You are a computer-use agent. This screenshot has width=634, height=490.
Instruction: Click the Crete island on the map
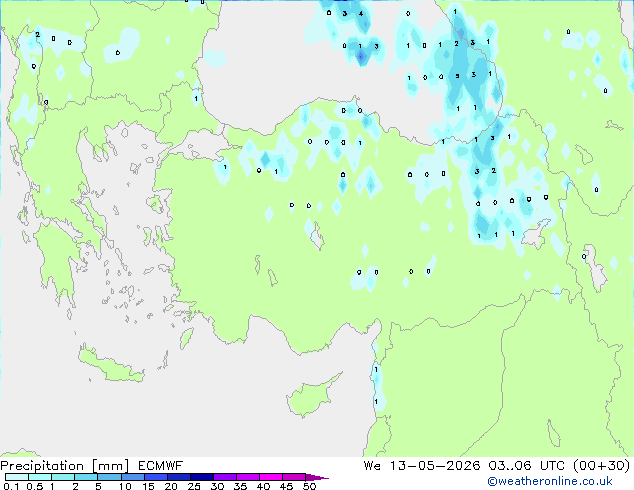109,365
